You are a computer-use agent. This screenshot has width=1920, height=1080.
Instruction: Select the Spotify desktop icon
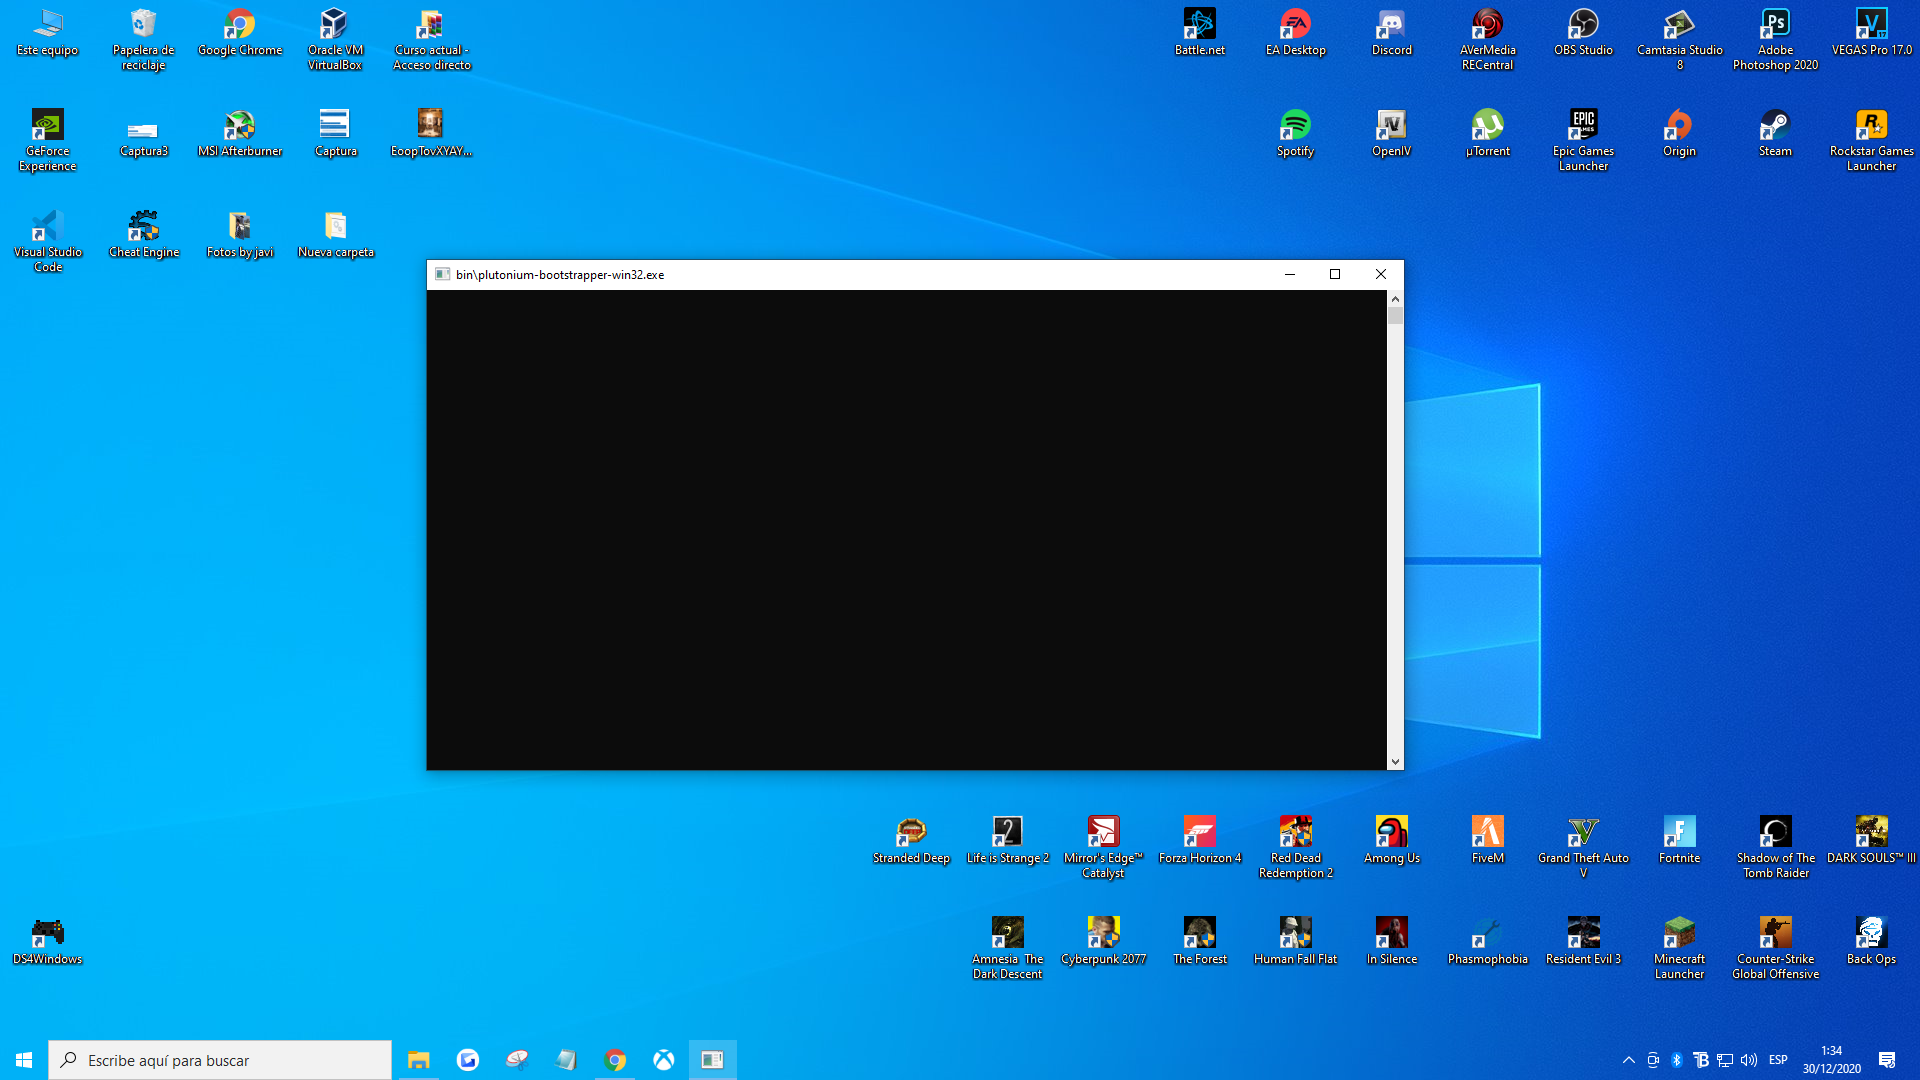pos(1296,134)
